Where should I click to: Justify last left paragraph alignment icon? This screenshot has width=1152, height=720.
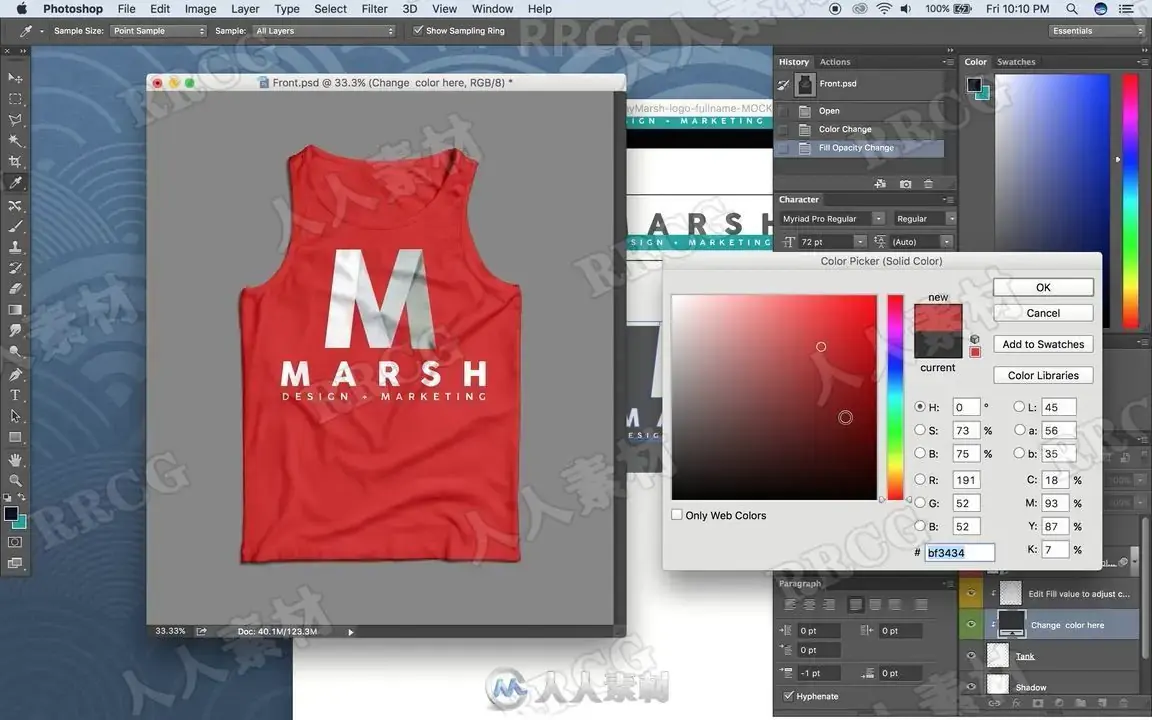coord(856,605)
